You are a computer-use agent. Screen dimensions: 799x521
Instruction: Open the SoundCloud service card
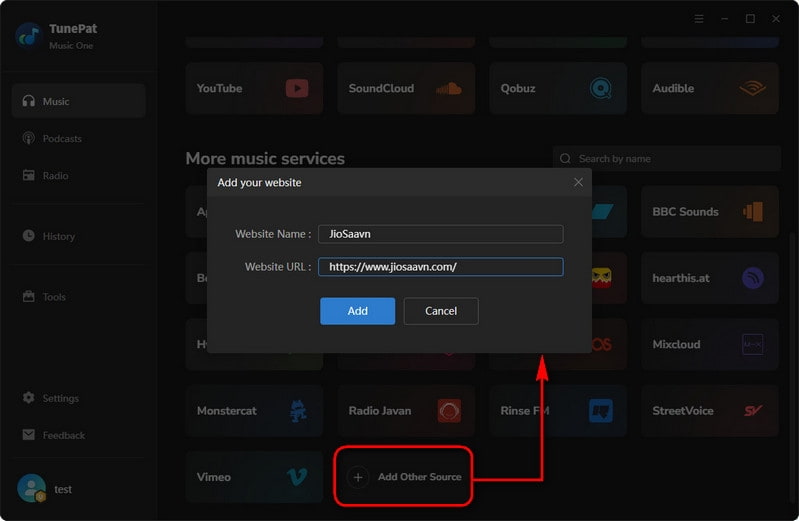tap(406, 88)
